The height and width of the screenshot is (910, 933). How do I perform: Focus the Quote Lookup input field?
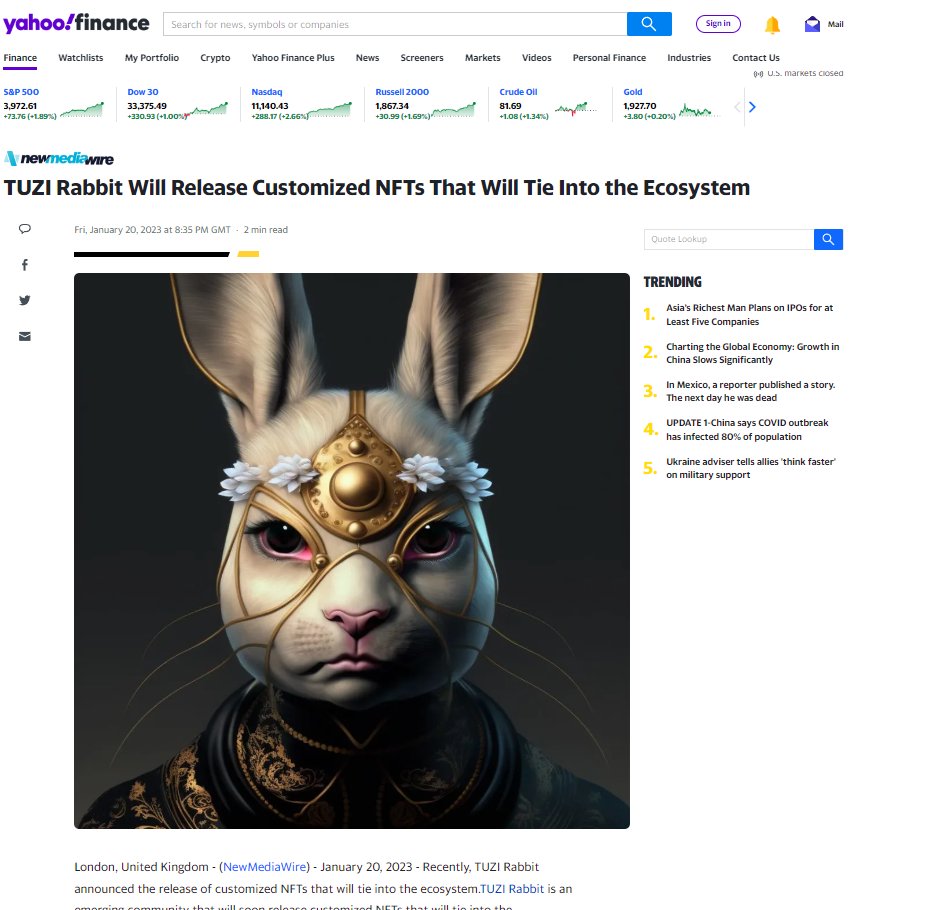[729, 239]
